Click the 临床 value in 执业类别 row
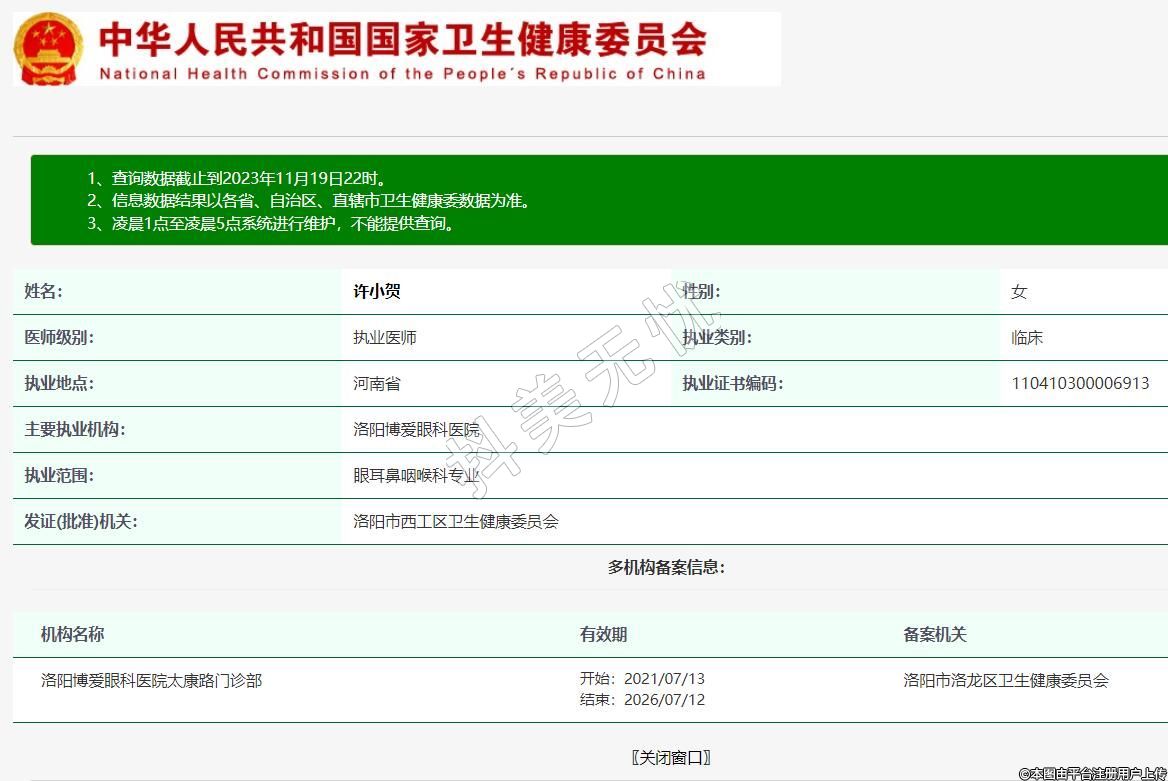 (x=1027, y=338)
